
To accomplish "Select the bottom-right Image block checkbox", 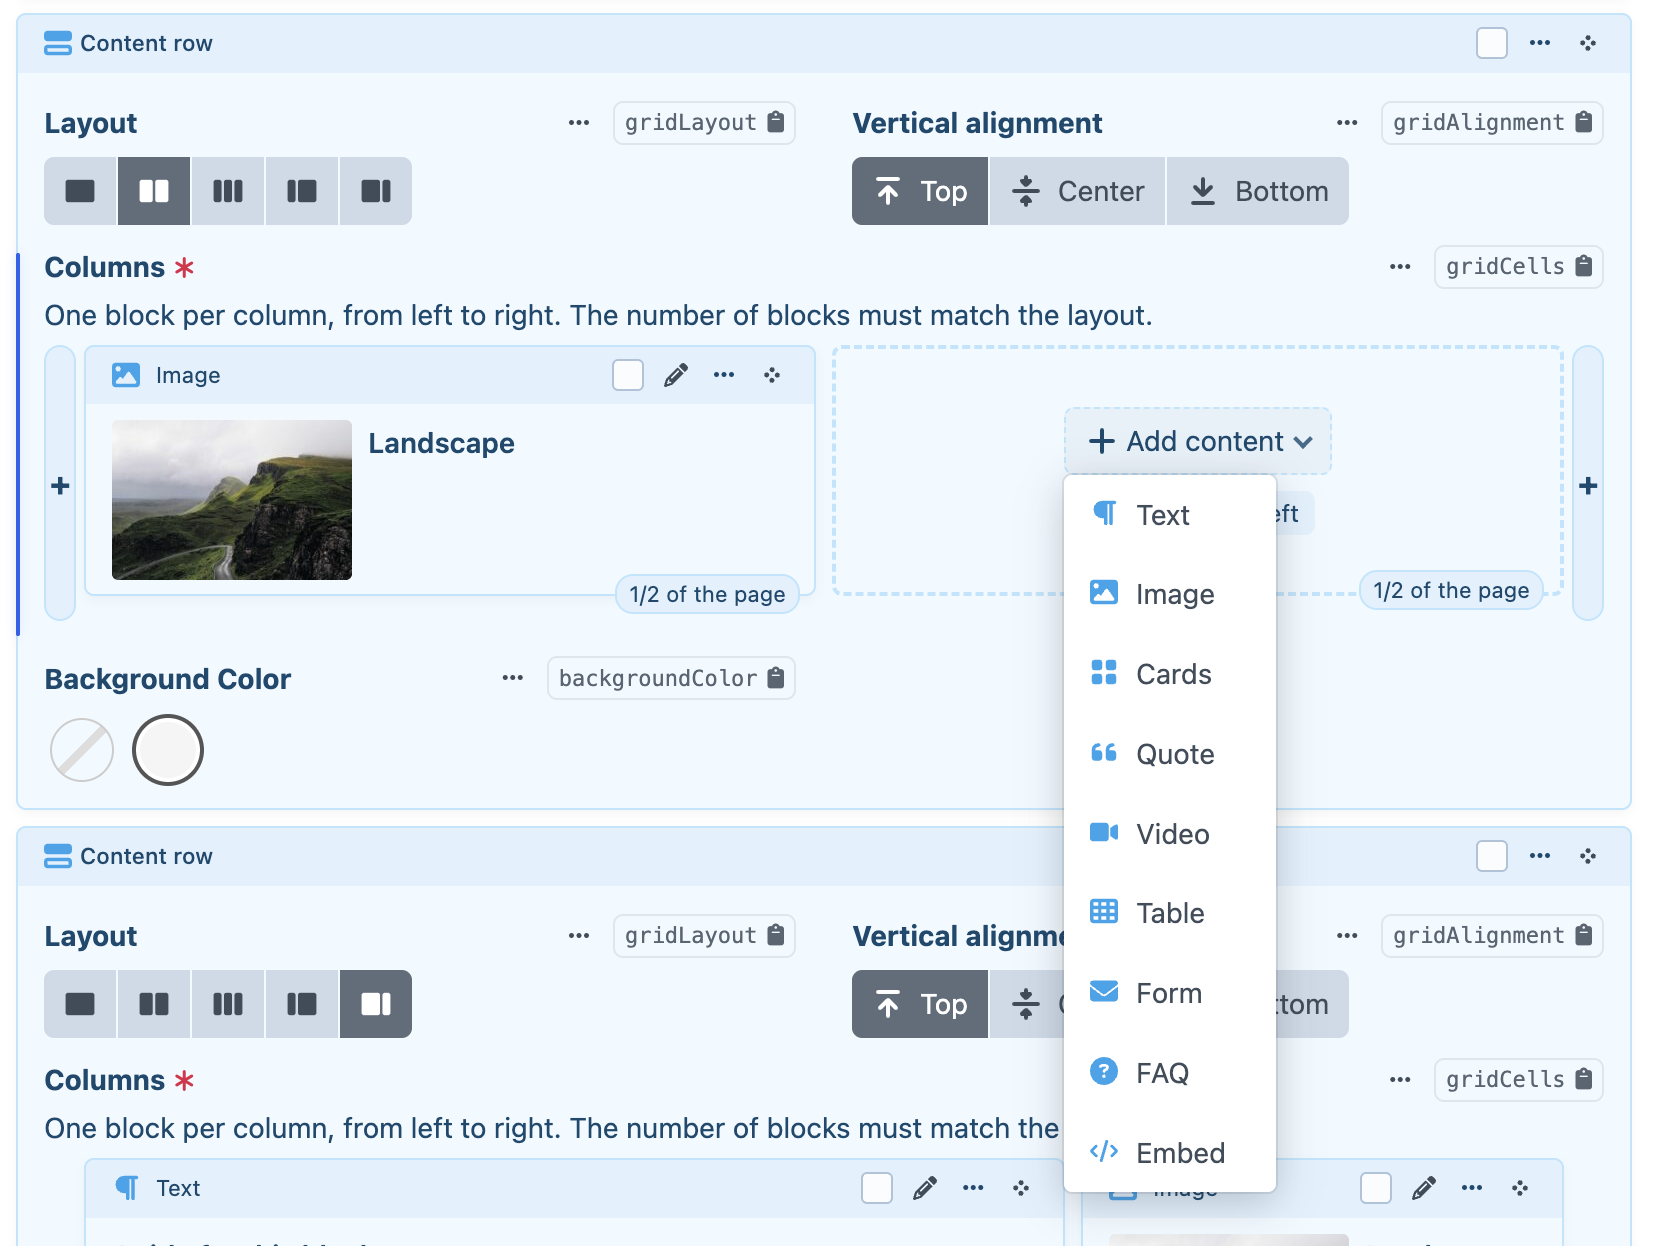I will [x=1376, y=1188].
